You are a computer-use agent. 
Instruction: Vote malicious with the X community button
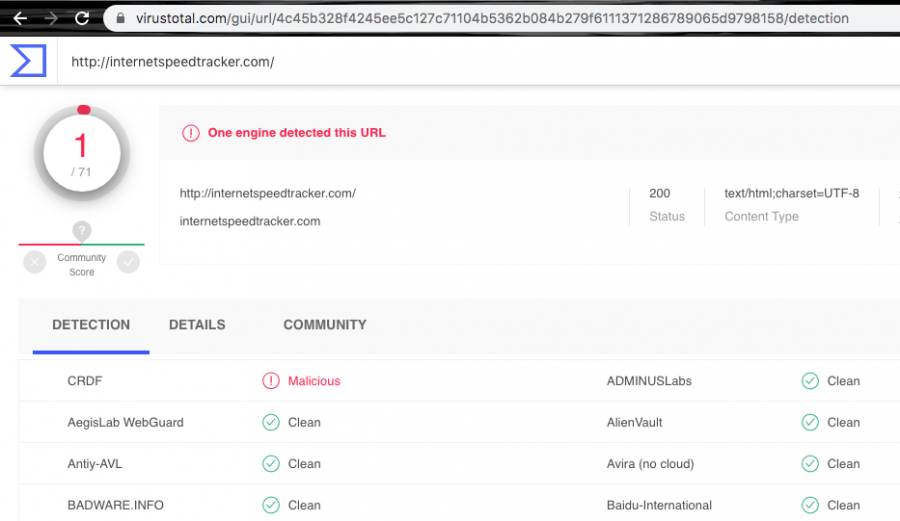pos(35,262)
